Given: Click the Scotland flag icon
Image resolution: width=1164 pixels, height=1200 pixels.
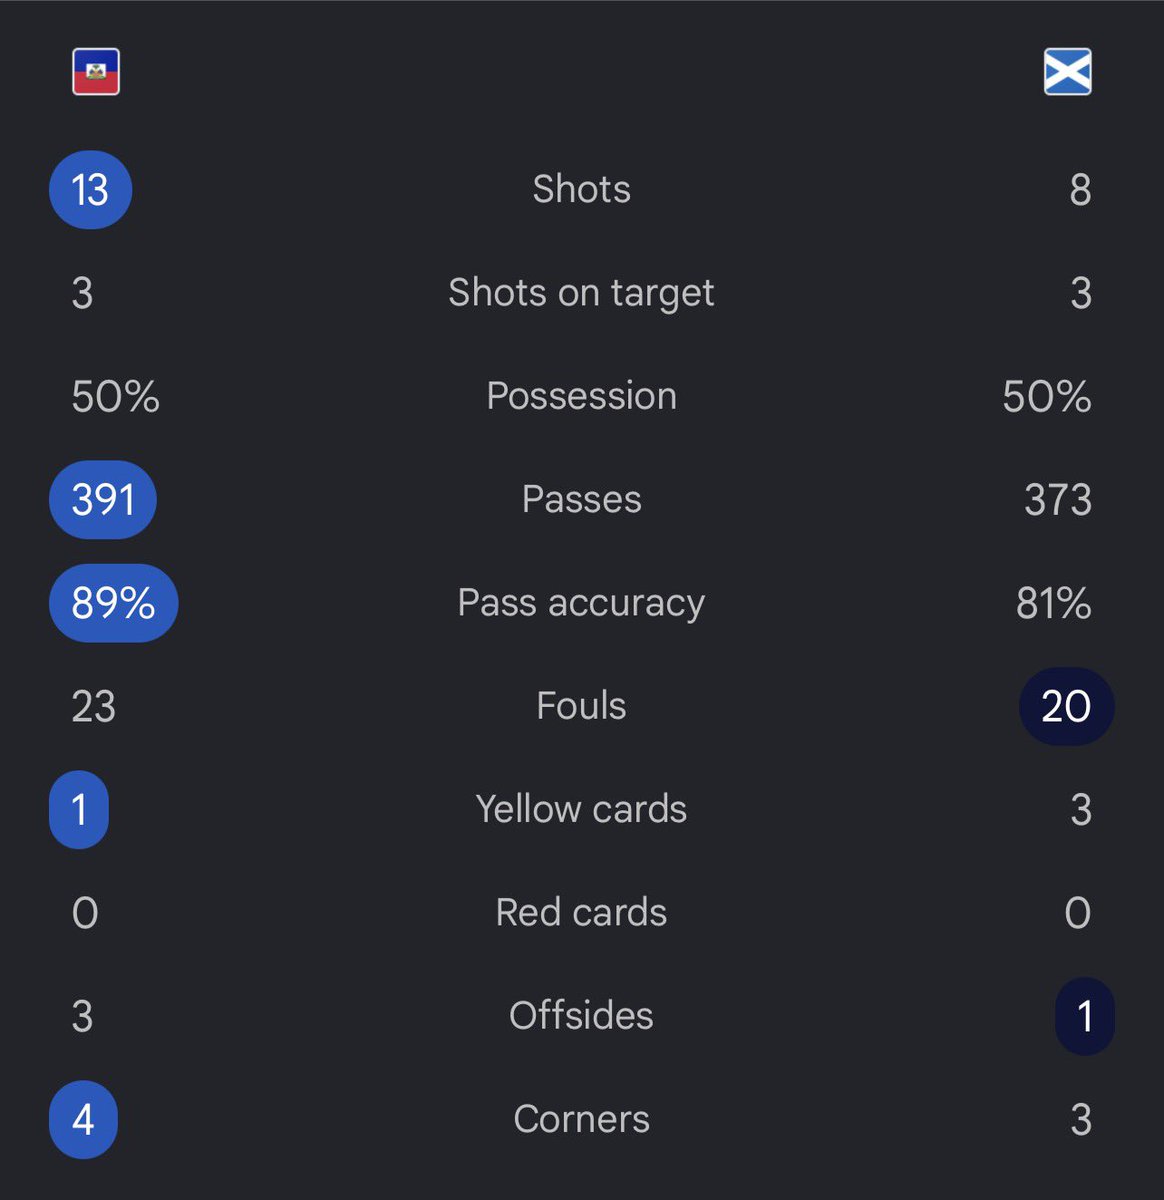Looking at the screenshot, I should click(x=1068, y=72).
